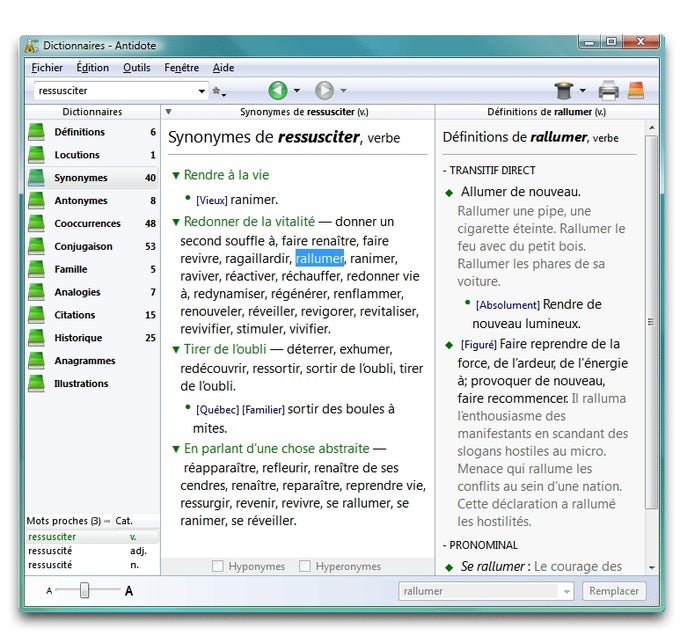This screenshot has height=643, width=680.
Task: Open the Fenêtre menu
Action: coord(181,68)
